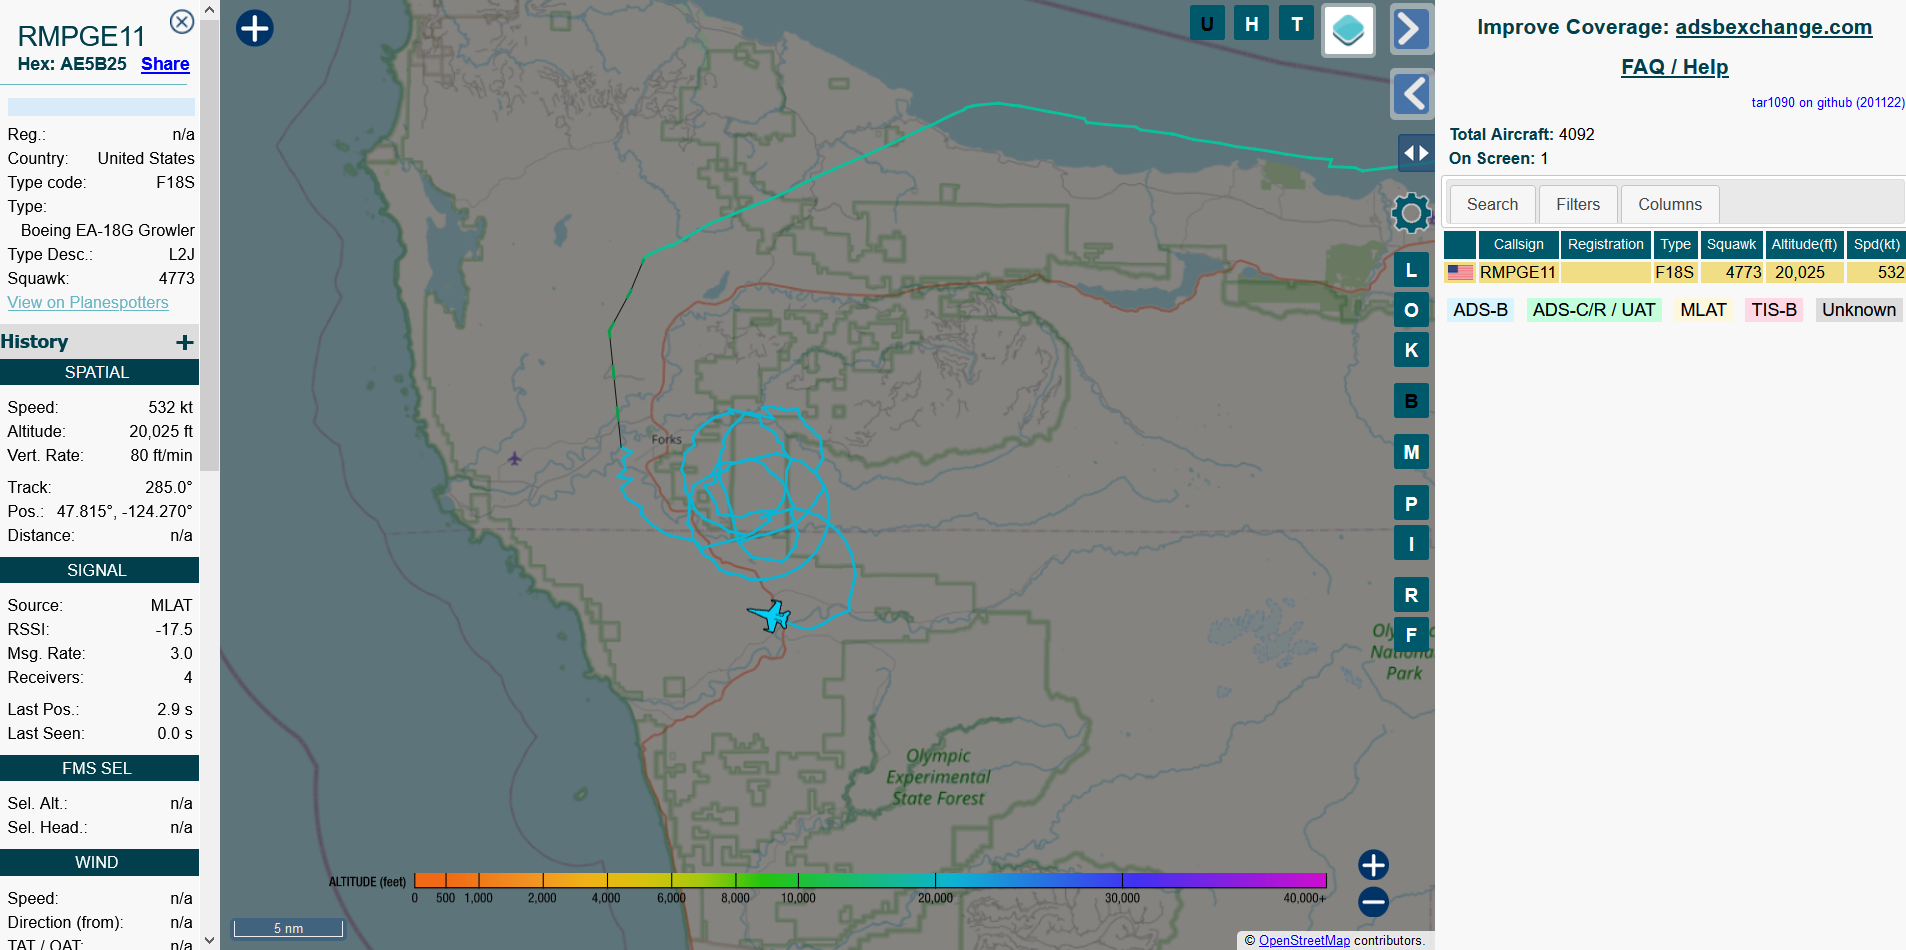Click the Unknown legend label
This screenshot has width=1906, height=950.
1858,310
